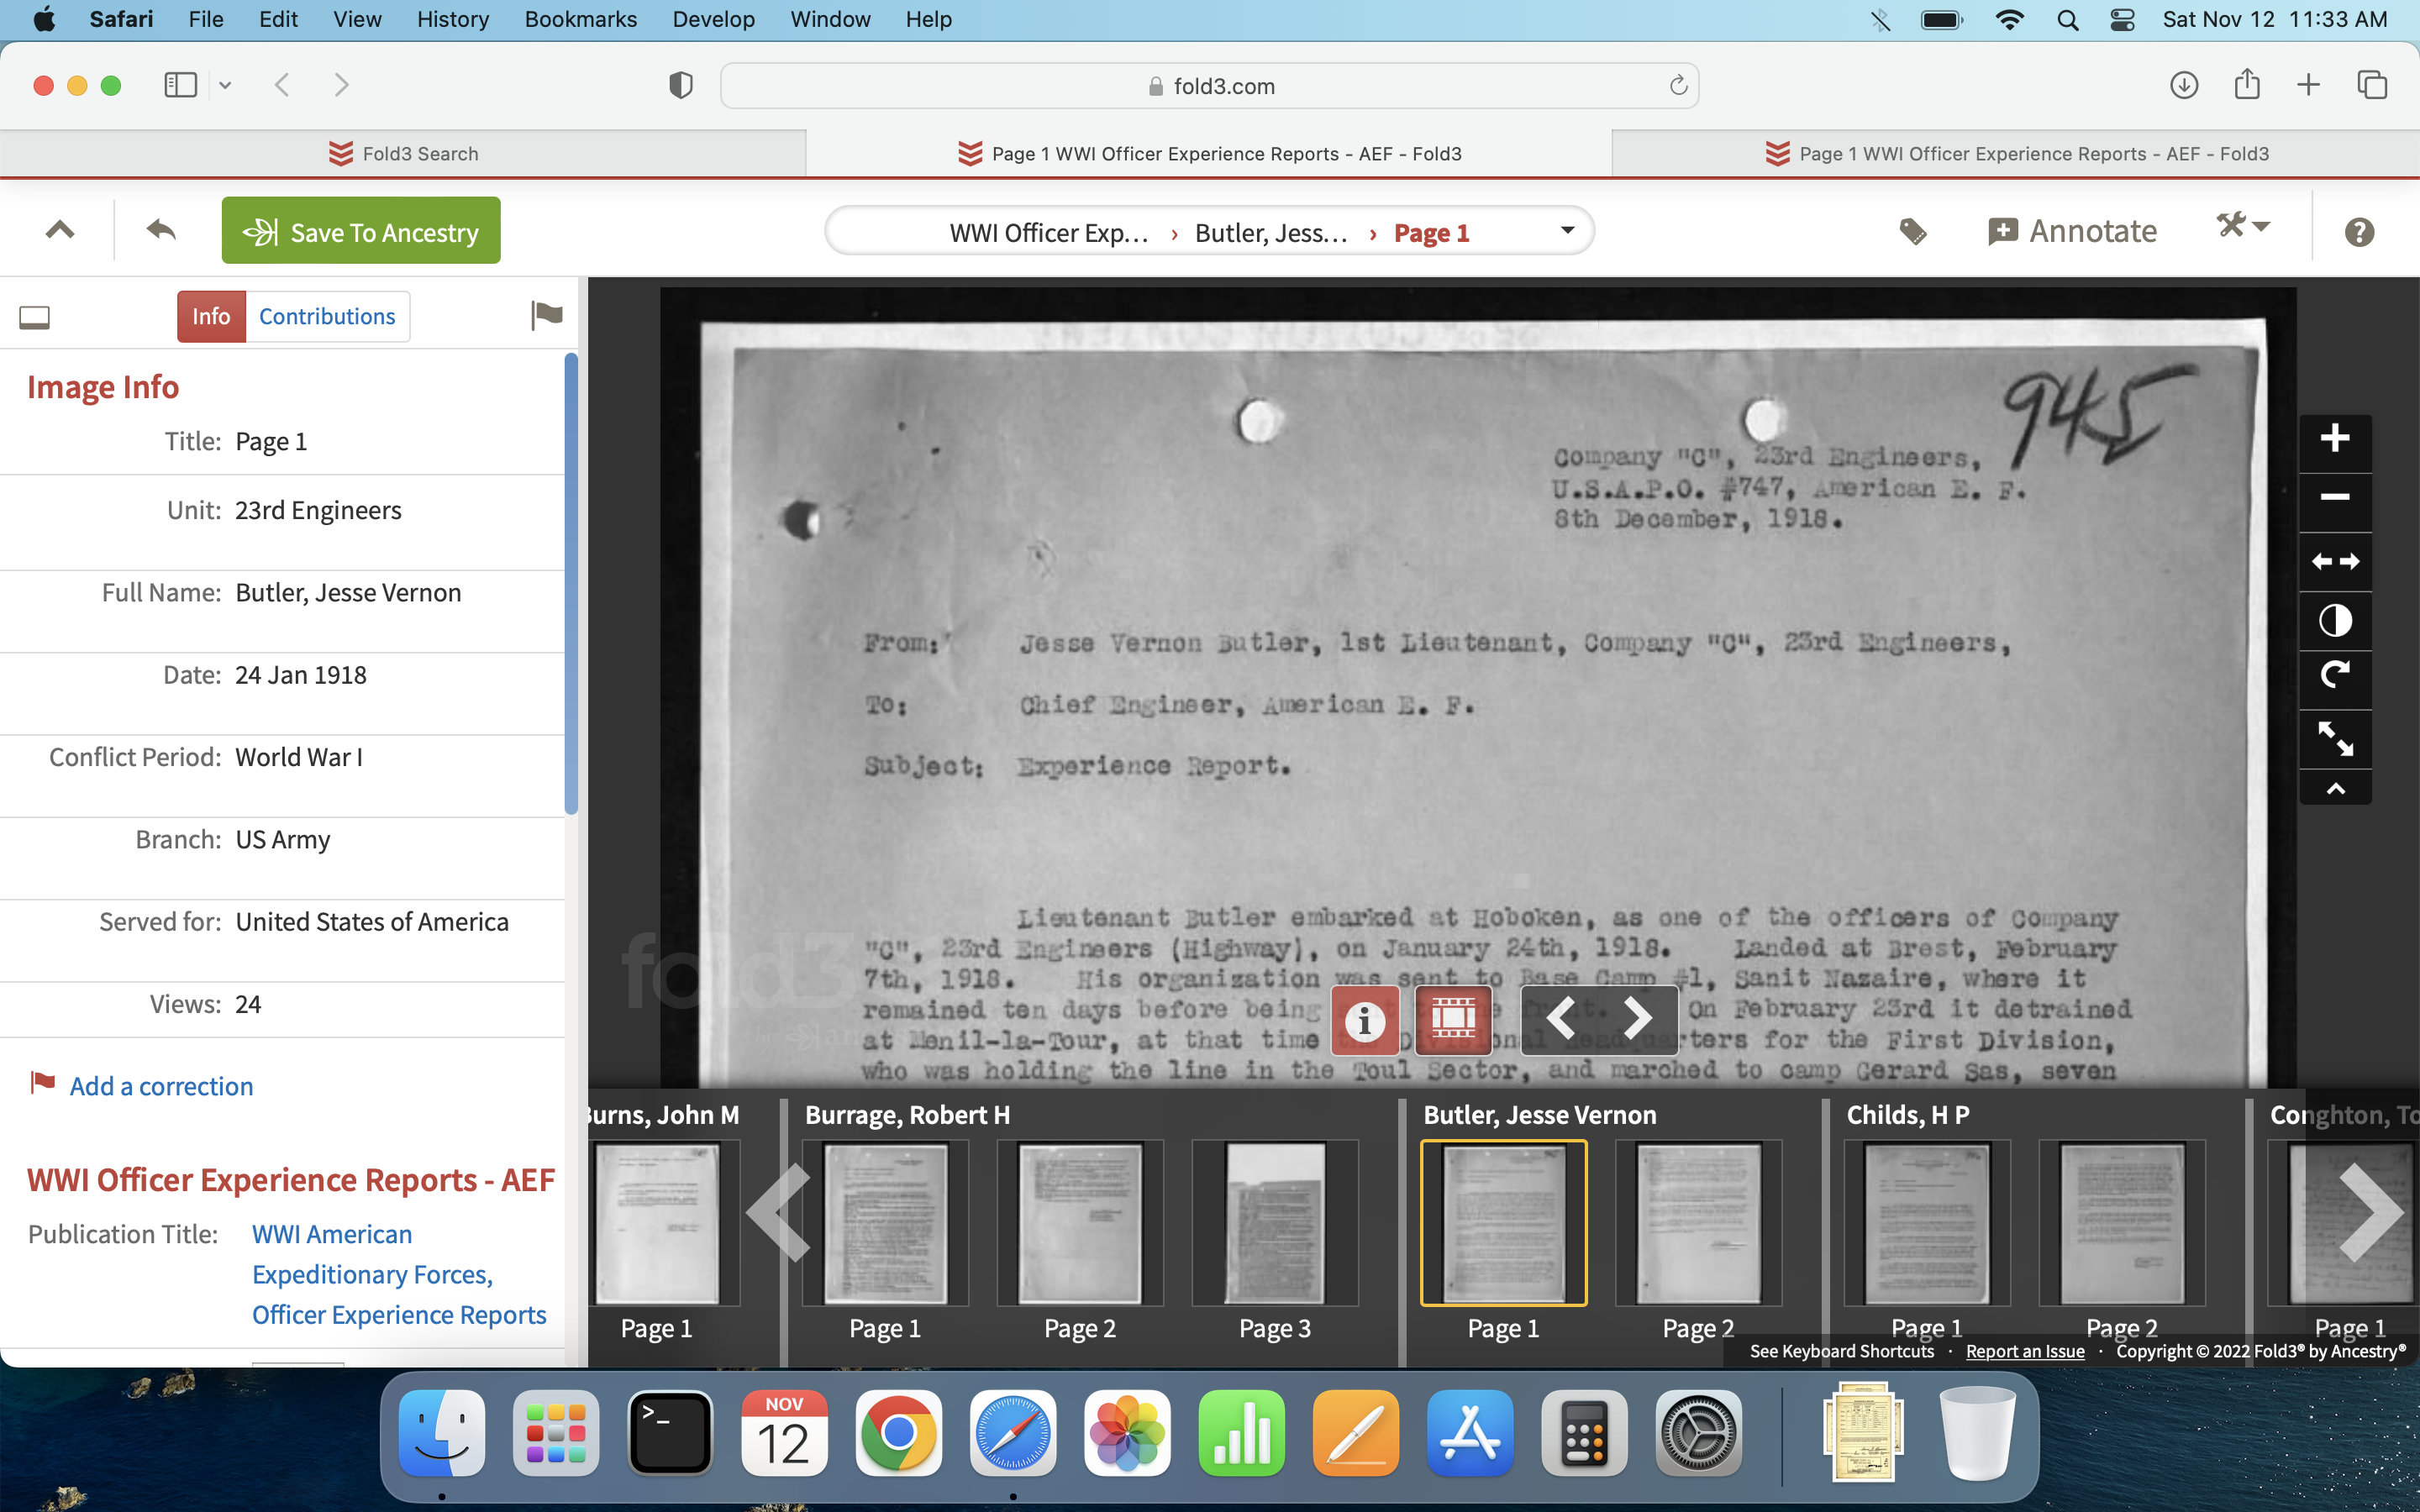
Task: Click Save To Ancestry button
Action: (x=361, y=231)
